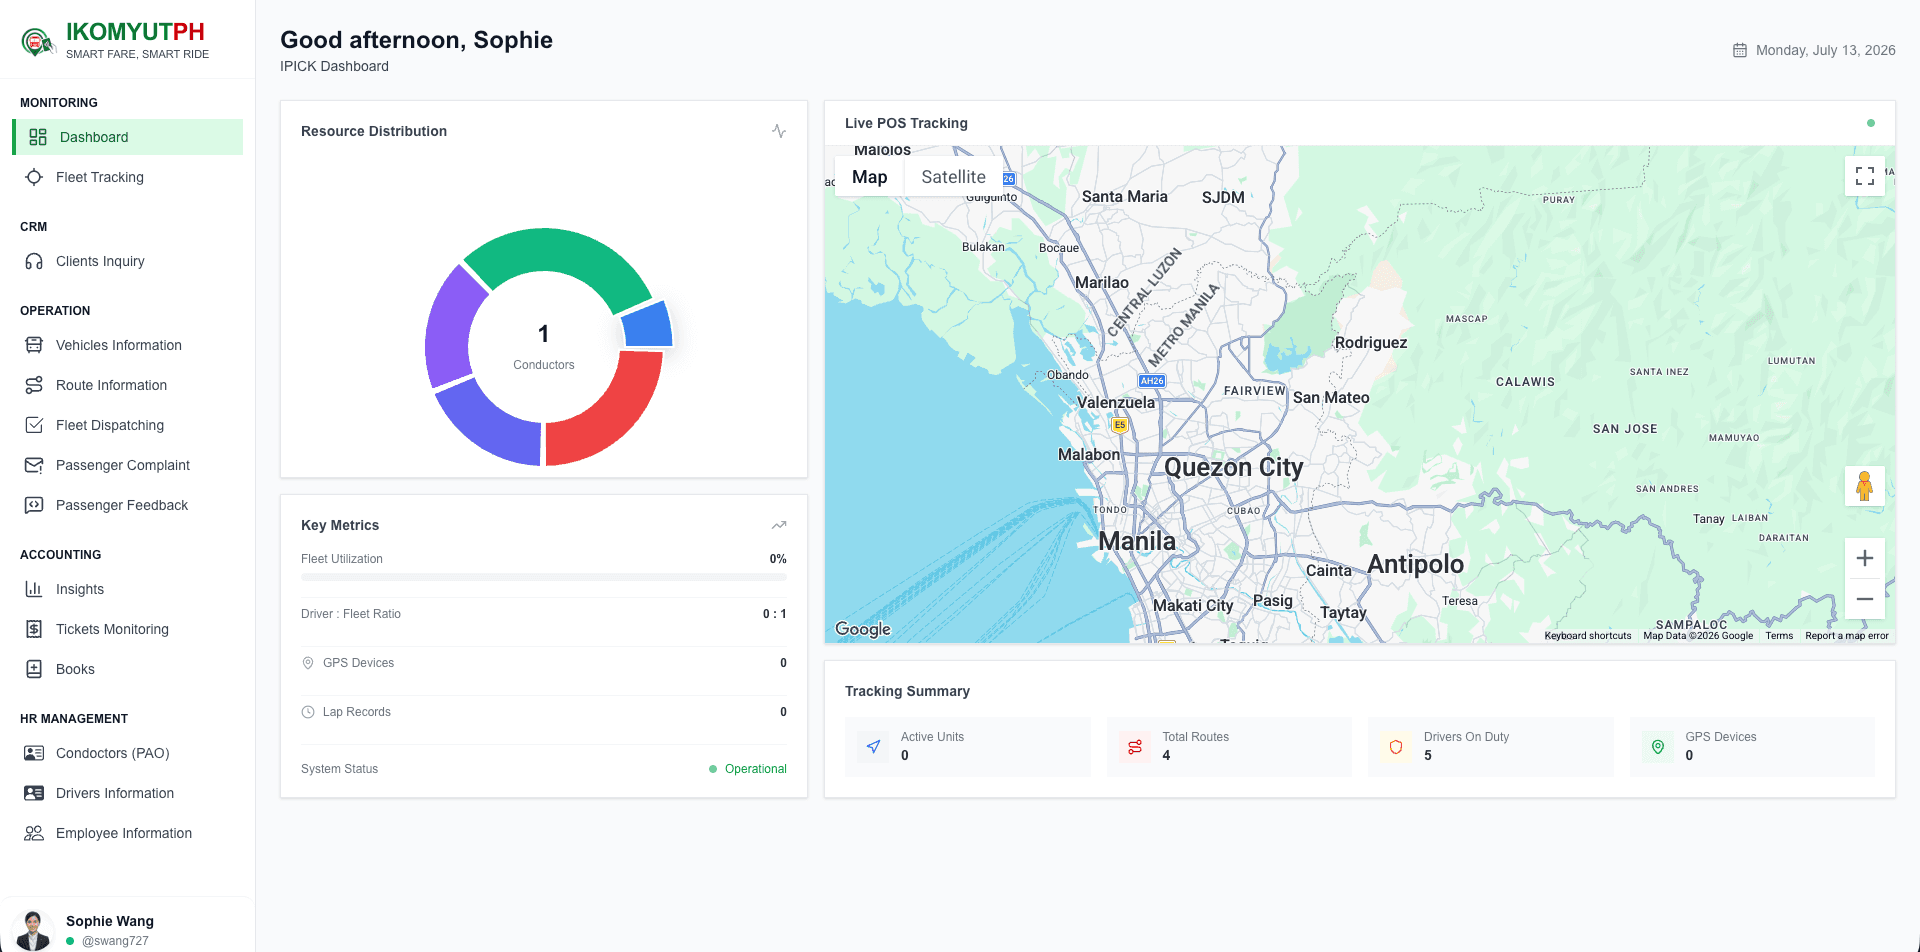Click the Condoctors (PAO) ID card icon
Screen dimensions: 1920x952
coord(34,753)
